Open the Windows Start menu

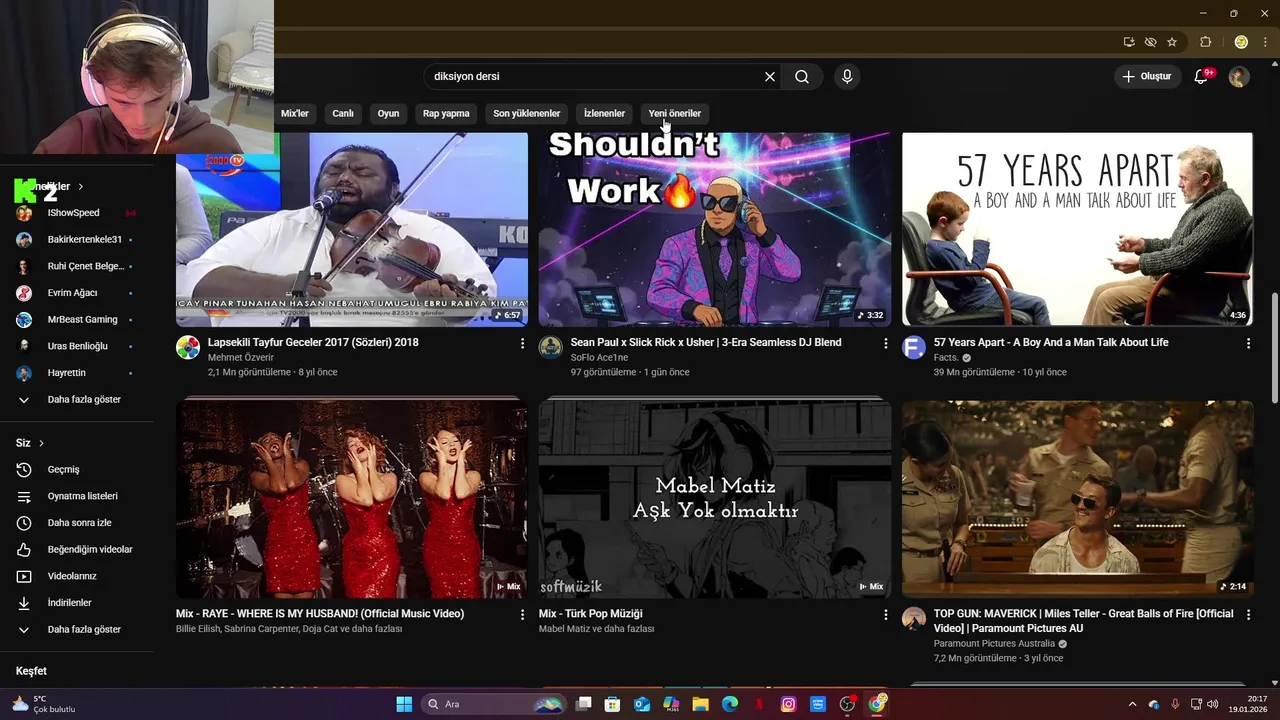tap(404, 704)
